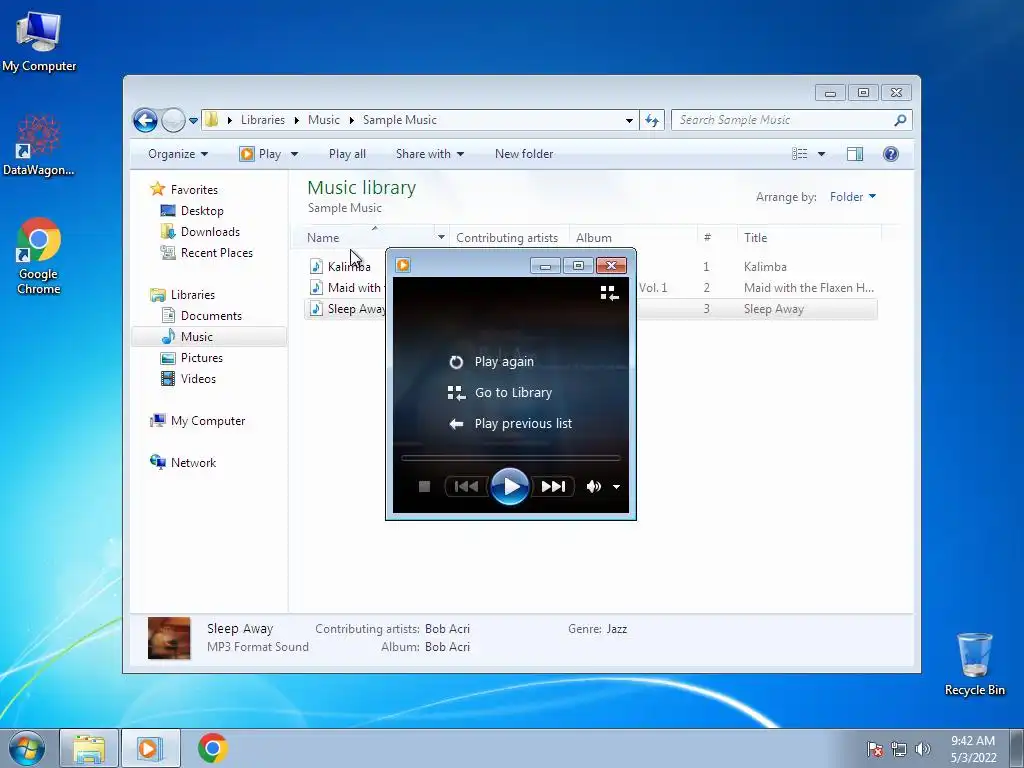
Task: Toggle the preview pane
Action: [855, 154]
